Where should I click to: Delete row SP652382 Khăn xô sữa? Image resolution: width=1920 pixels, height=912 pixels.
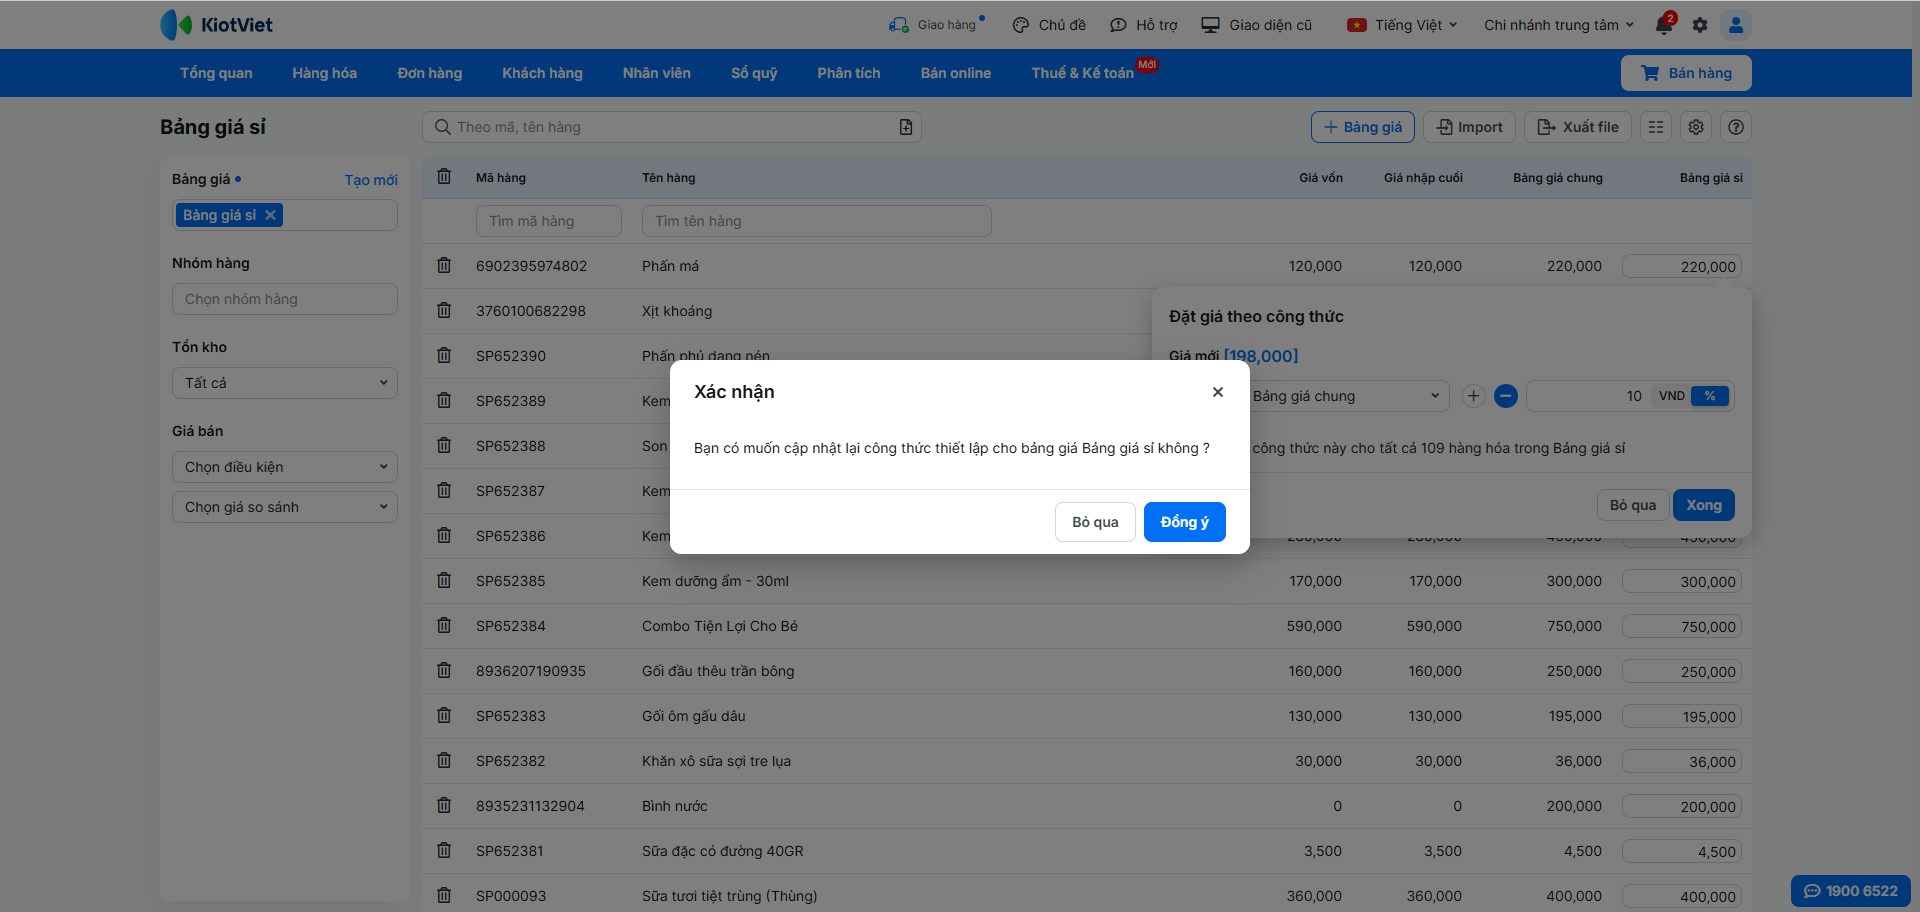pyautogui.click(x=444, y=760)
